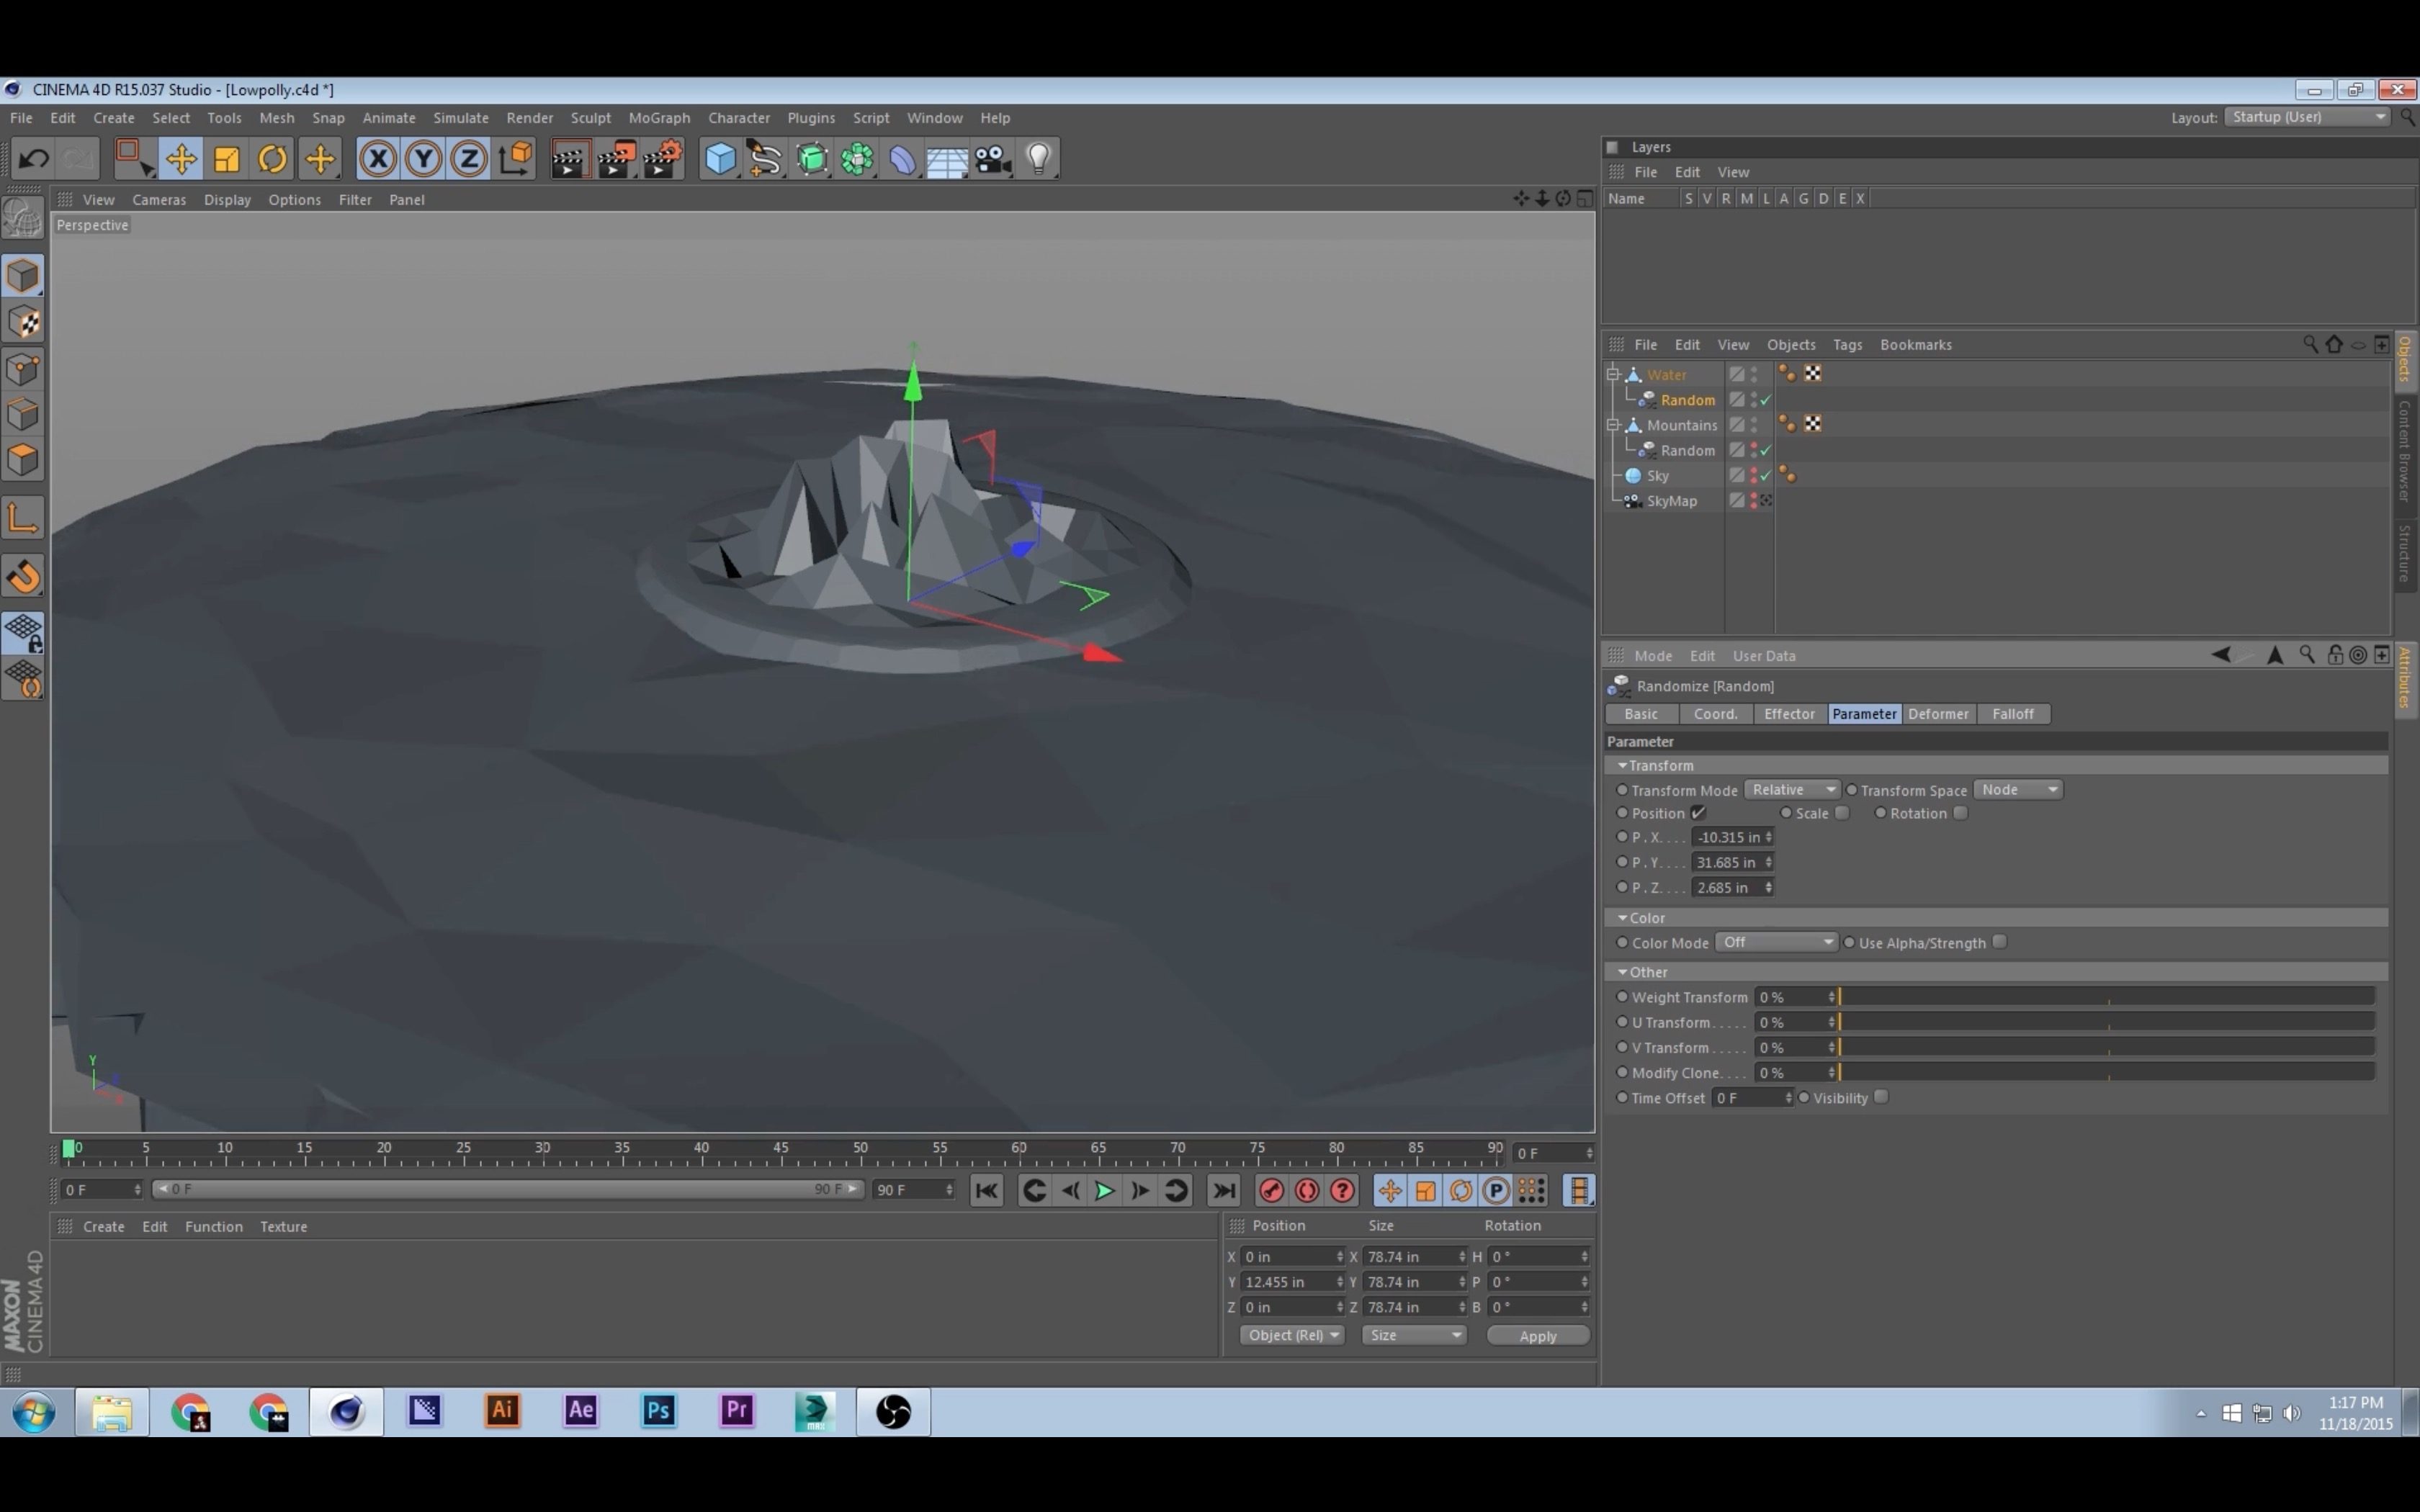Add a Cube primitive object

click(720, 159)
